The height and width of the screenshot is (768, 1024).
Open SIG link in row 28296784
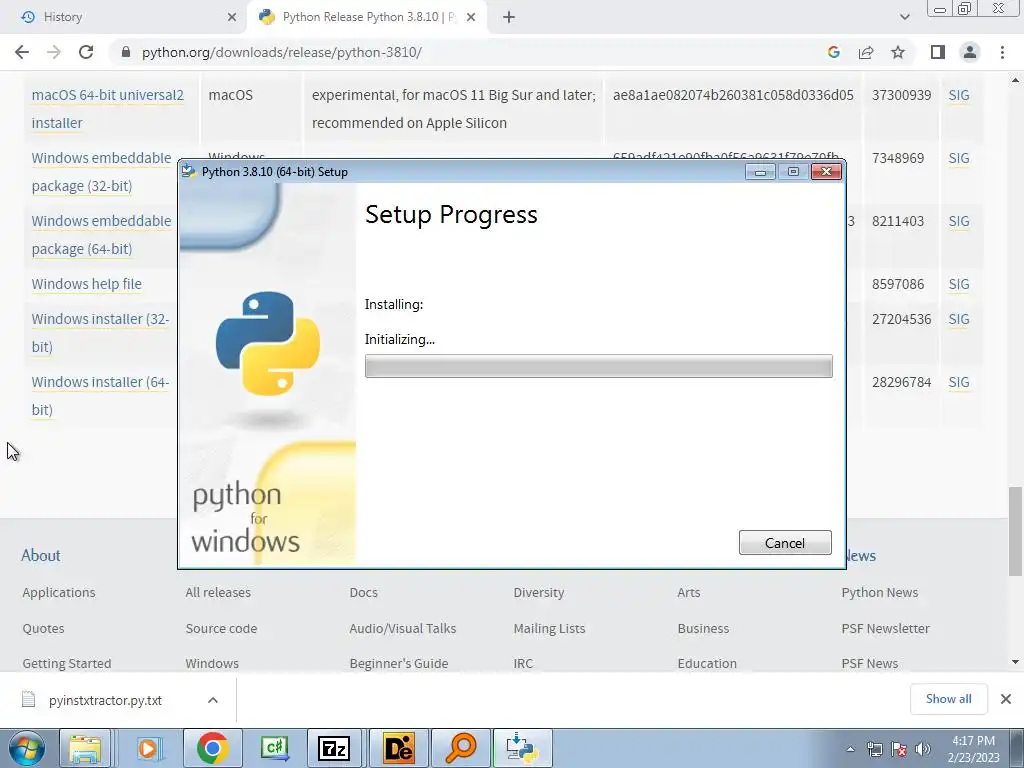point(959,383)
